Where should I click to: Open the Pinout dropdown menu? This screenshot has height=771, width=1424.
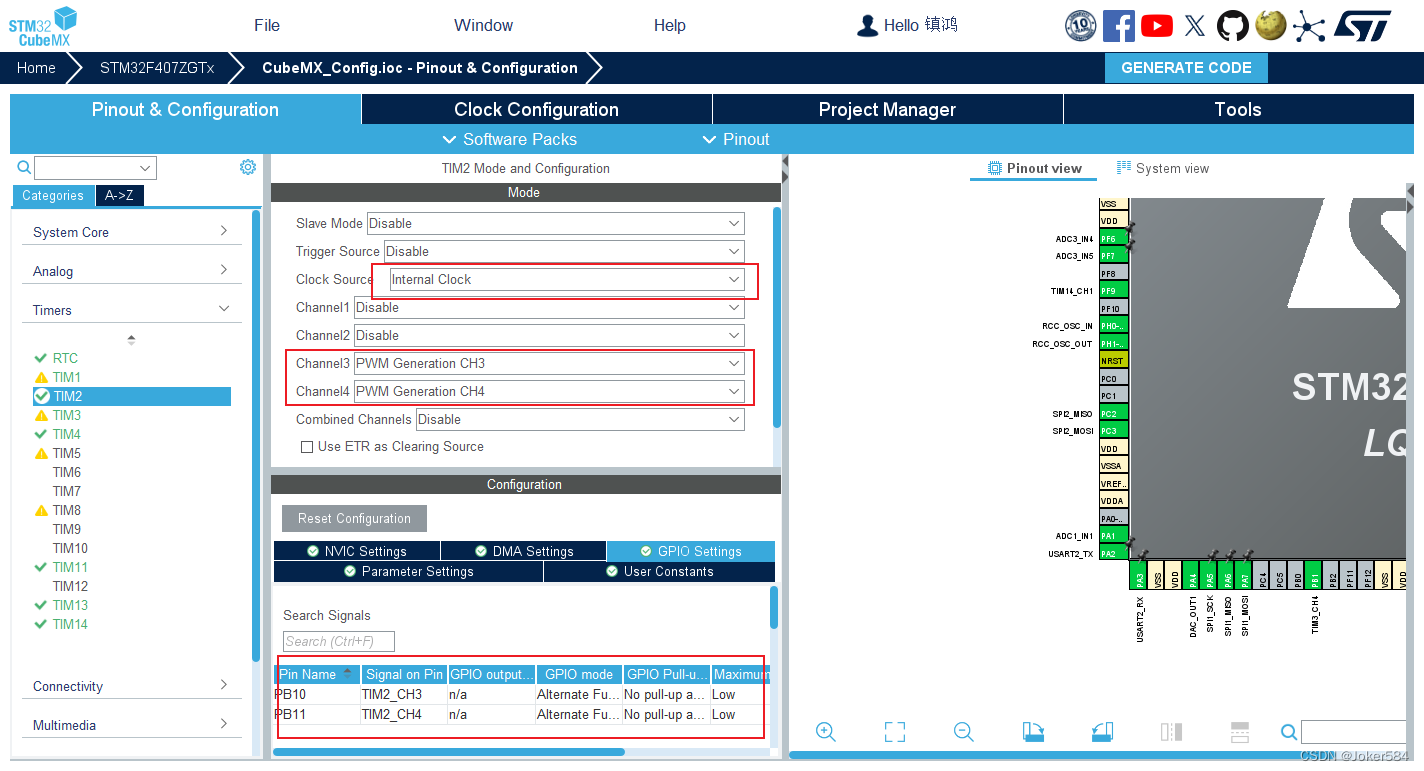pos(736,139)
